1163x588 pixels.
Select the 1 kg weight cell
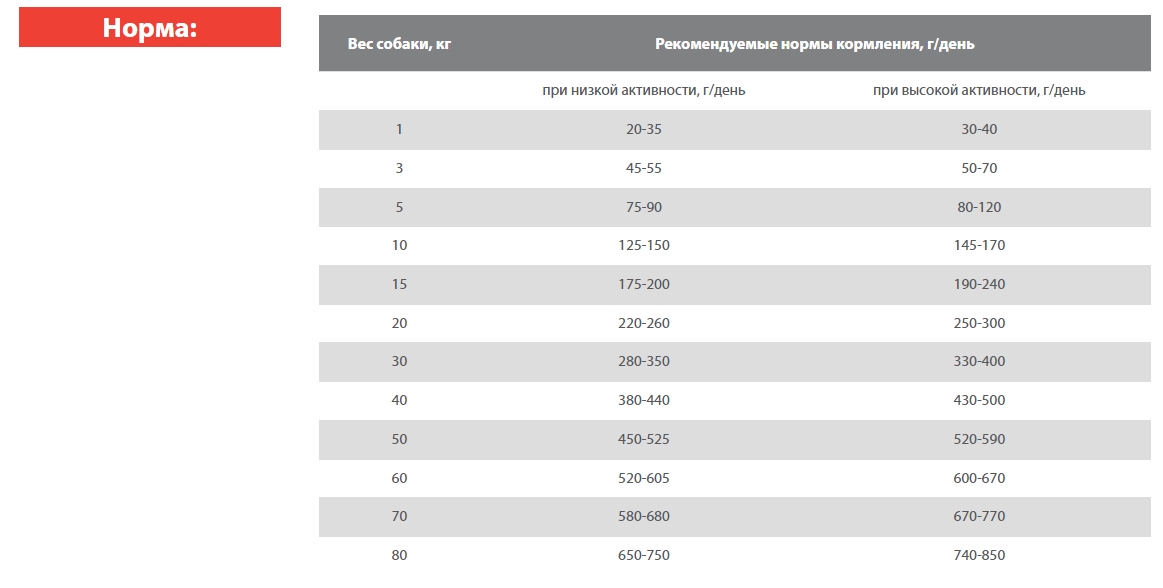pyautogui.click(x=399, y=129)
